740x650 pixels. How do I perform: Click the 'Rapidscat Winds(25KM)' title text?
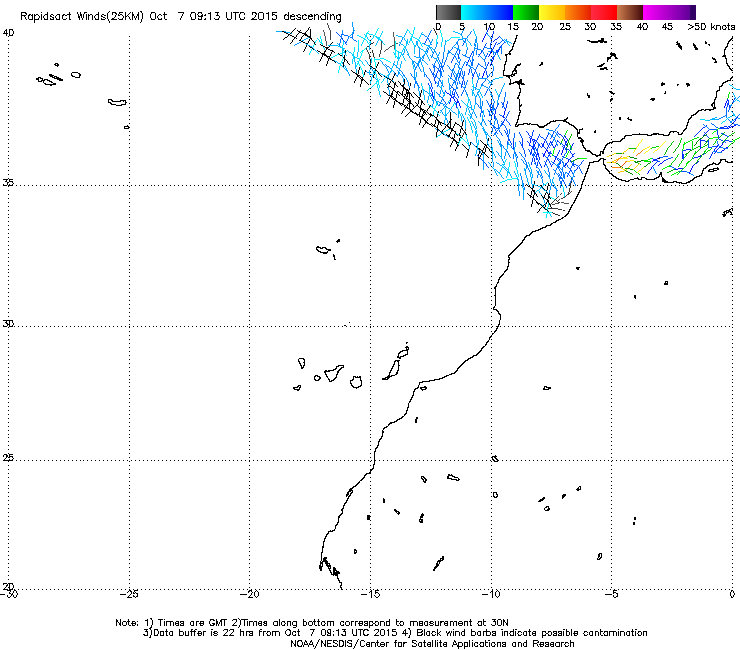(82, 17)
